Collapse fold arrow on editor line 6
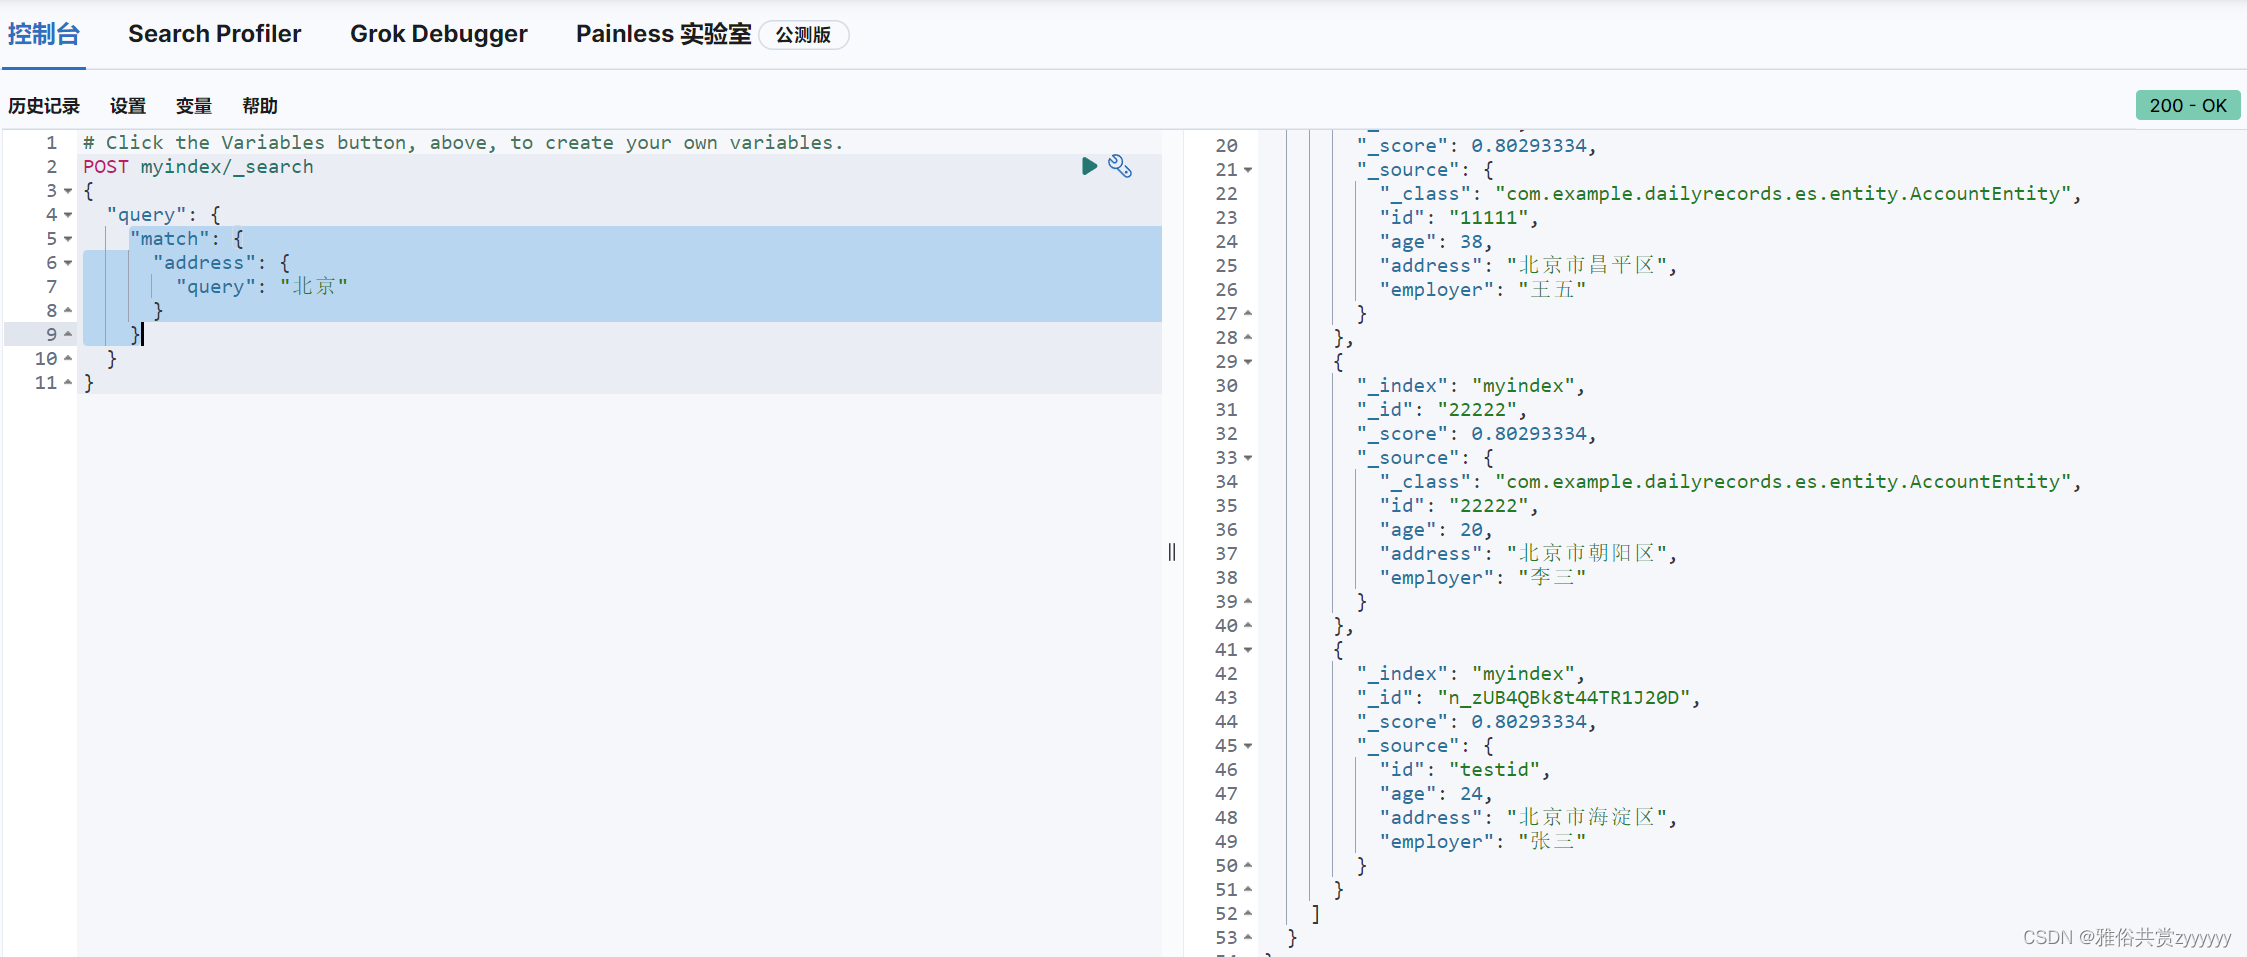2247x957 pixels. [x=68, y=263]
